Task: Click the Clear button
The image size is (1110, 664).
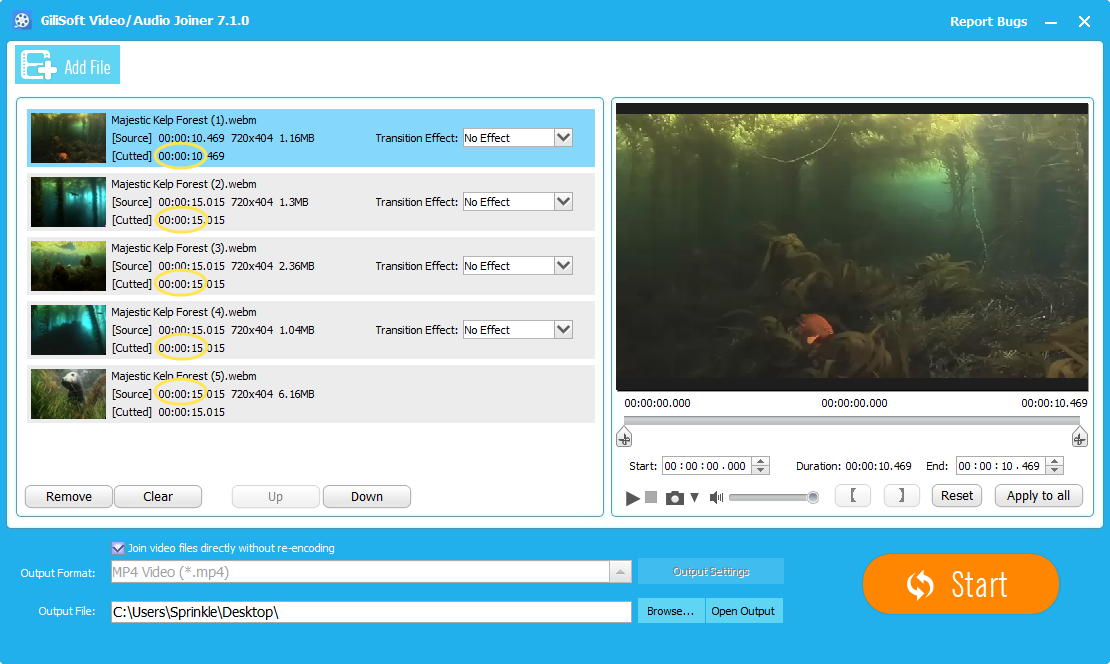Action: tap(158, 496)
